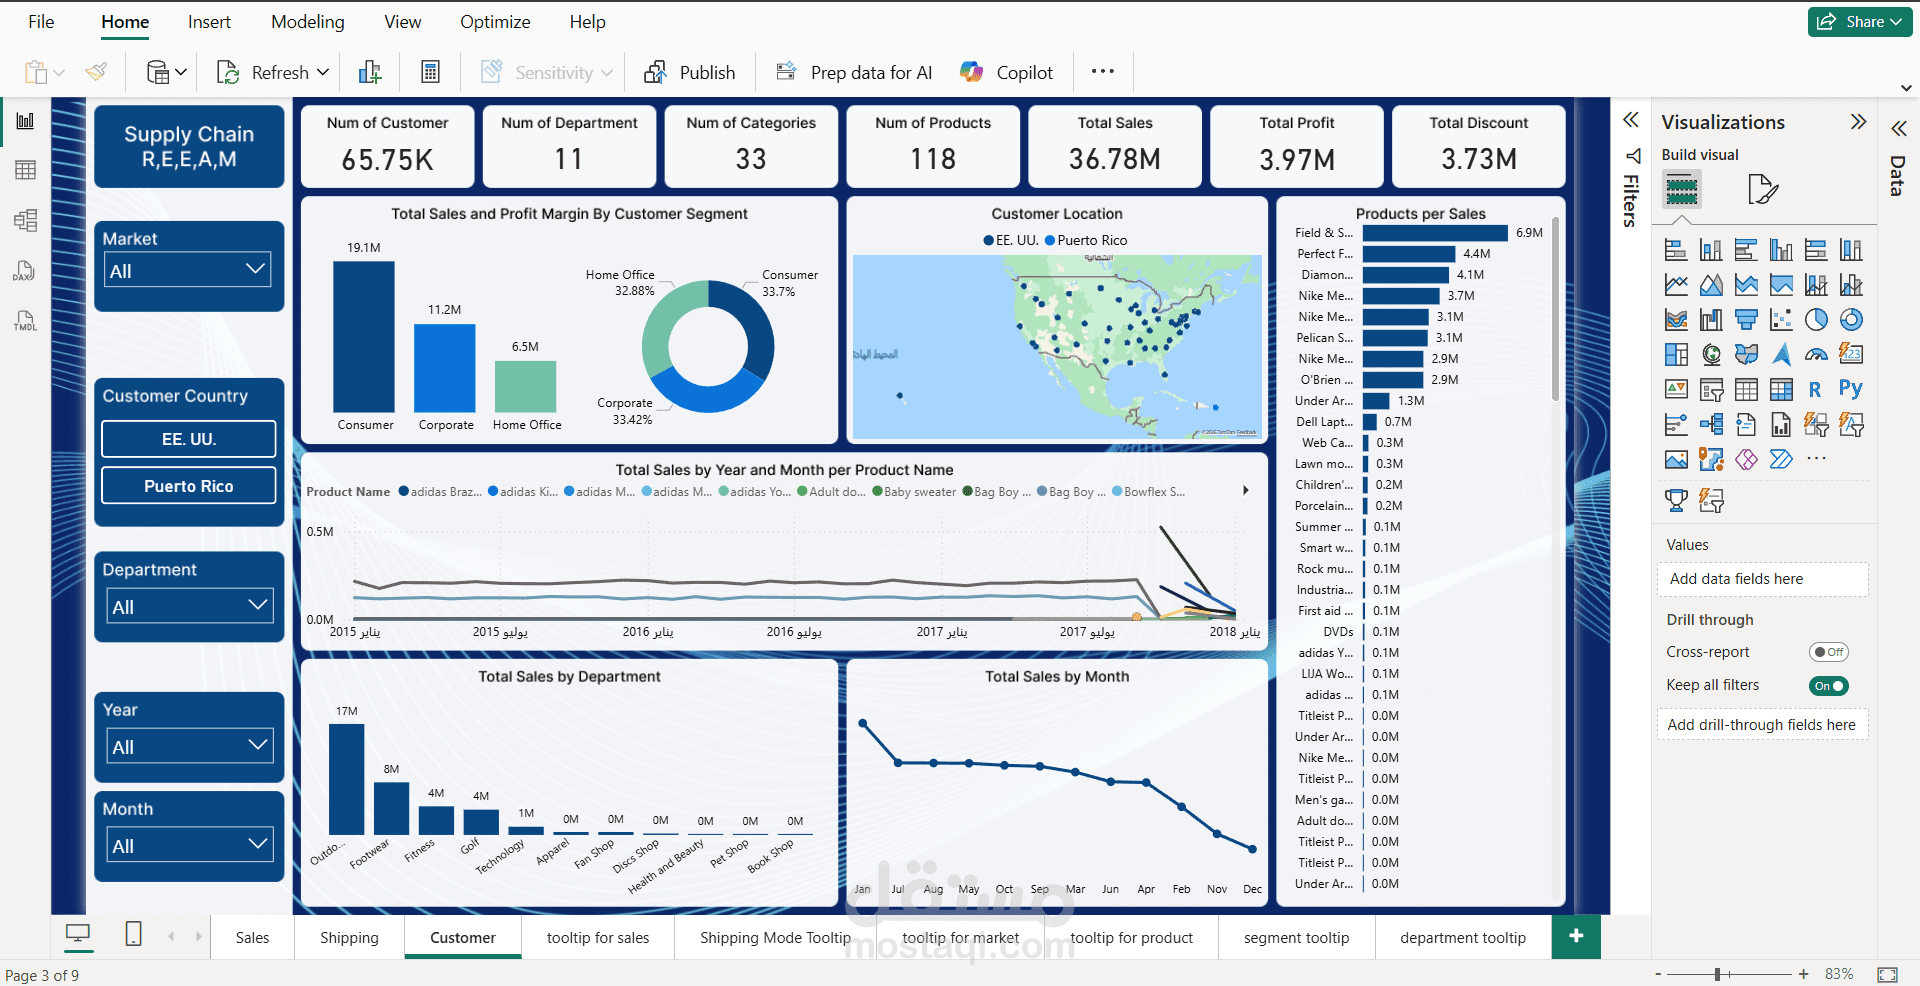
Task: Add a new page with the plus button
Action: (1576, 936)
